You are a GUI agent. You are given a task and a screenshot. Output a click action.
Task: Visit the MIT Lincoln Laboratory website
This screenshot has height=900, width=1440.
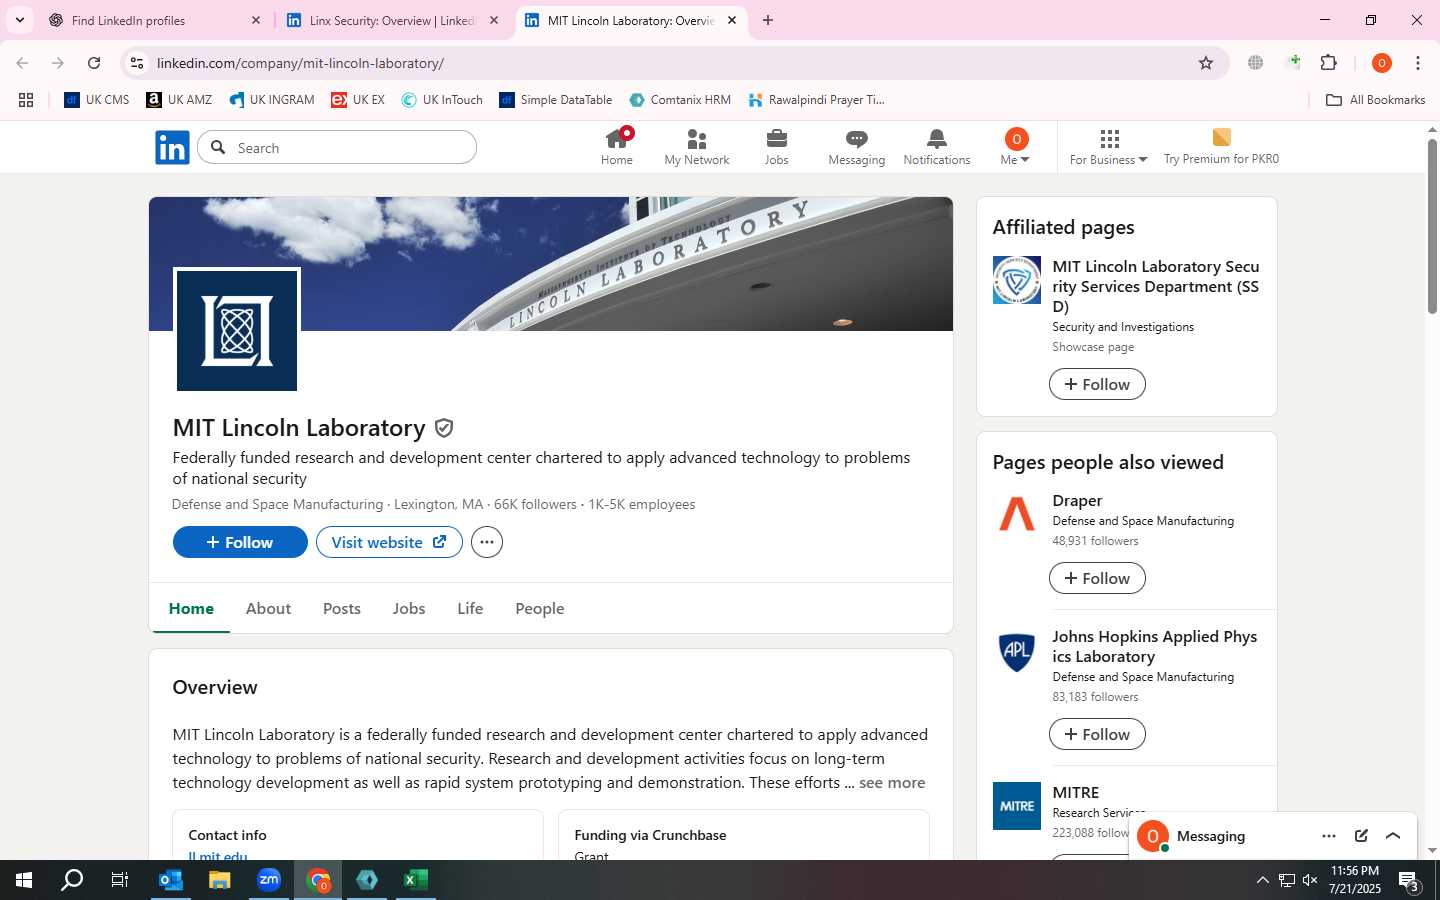click(389, 542)
